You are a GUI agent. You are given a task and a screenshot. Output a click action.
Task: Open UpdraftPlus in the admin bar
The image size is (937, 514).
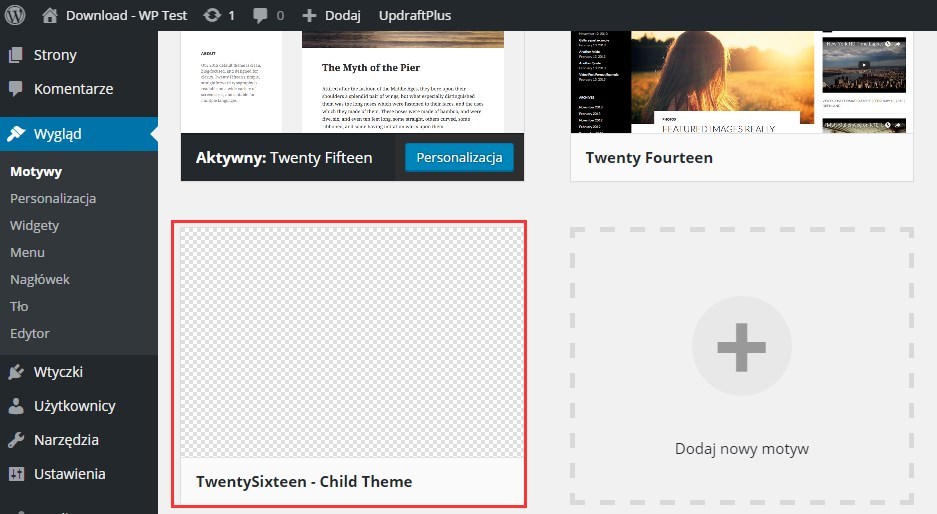click(415, 16)
